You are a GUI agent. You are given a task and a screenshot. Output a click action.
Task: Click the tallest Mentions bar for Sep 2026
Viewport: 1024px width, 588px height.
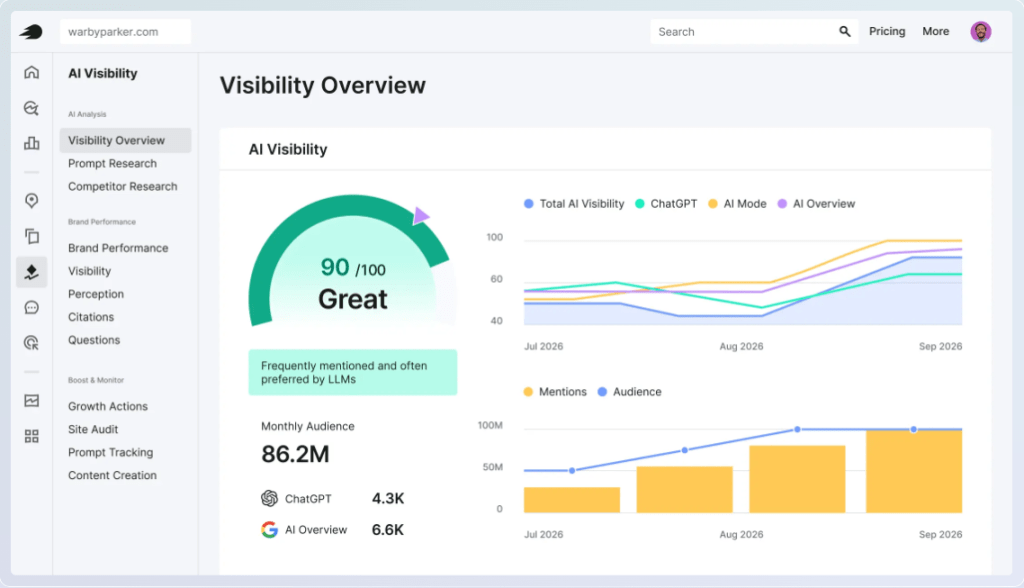914,471
